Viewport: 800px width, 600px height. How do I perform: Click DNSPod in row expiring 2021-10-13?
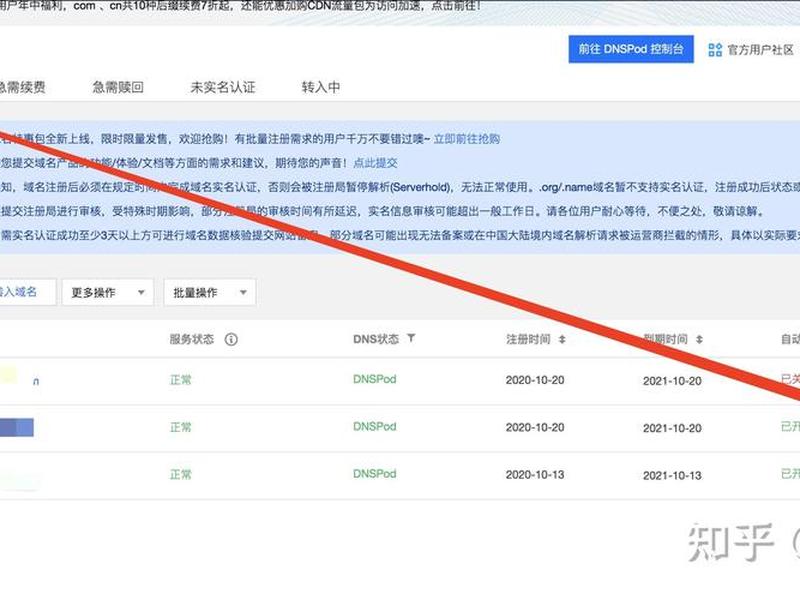pos(374,474)
